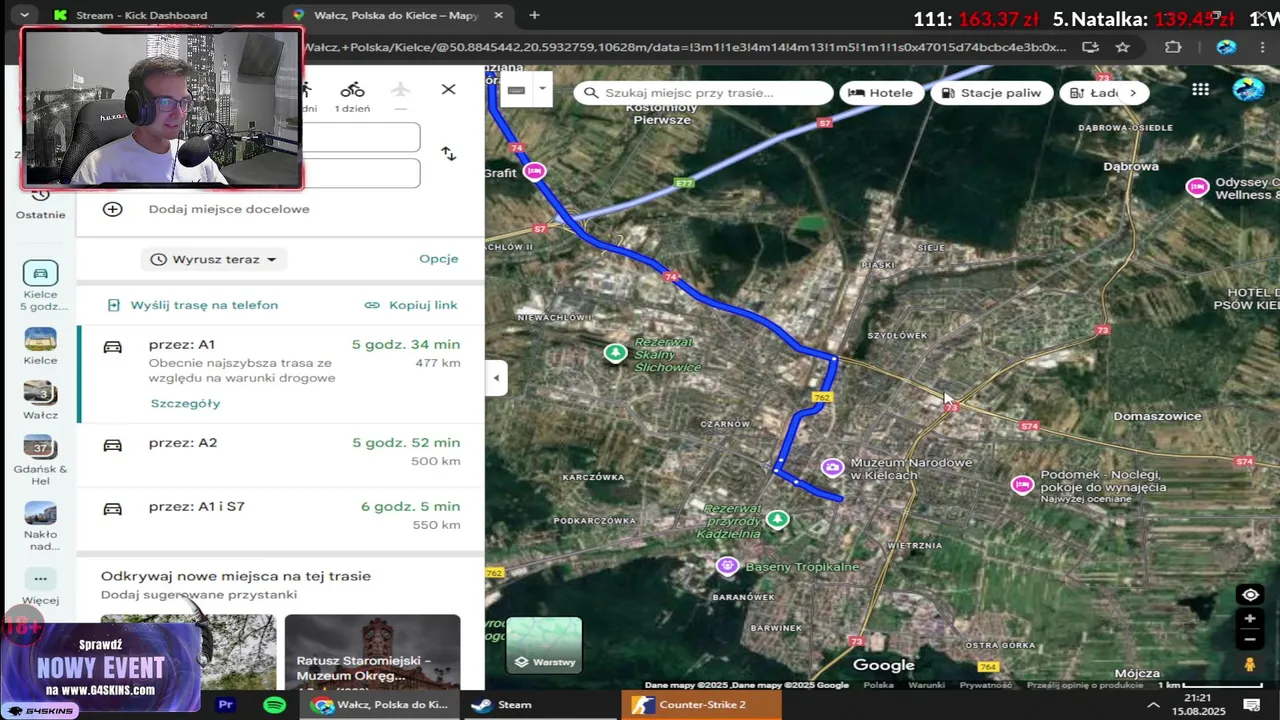
Task: Open the Google account avatar in Maps
Action: click(x=1248, y=89)
